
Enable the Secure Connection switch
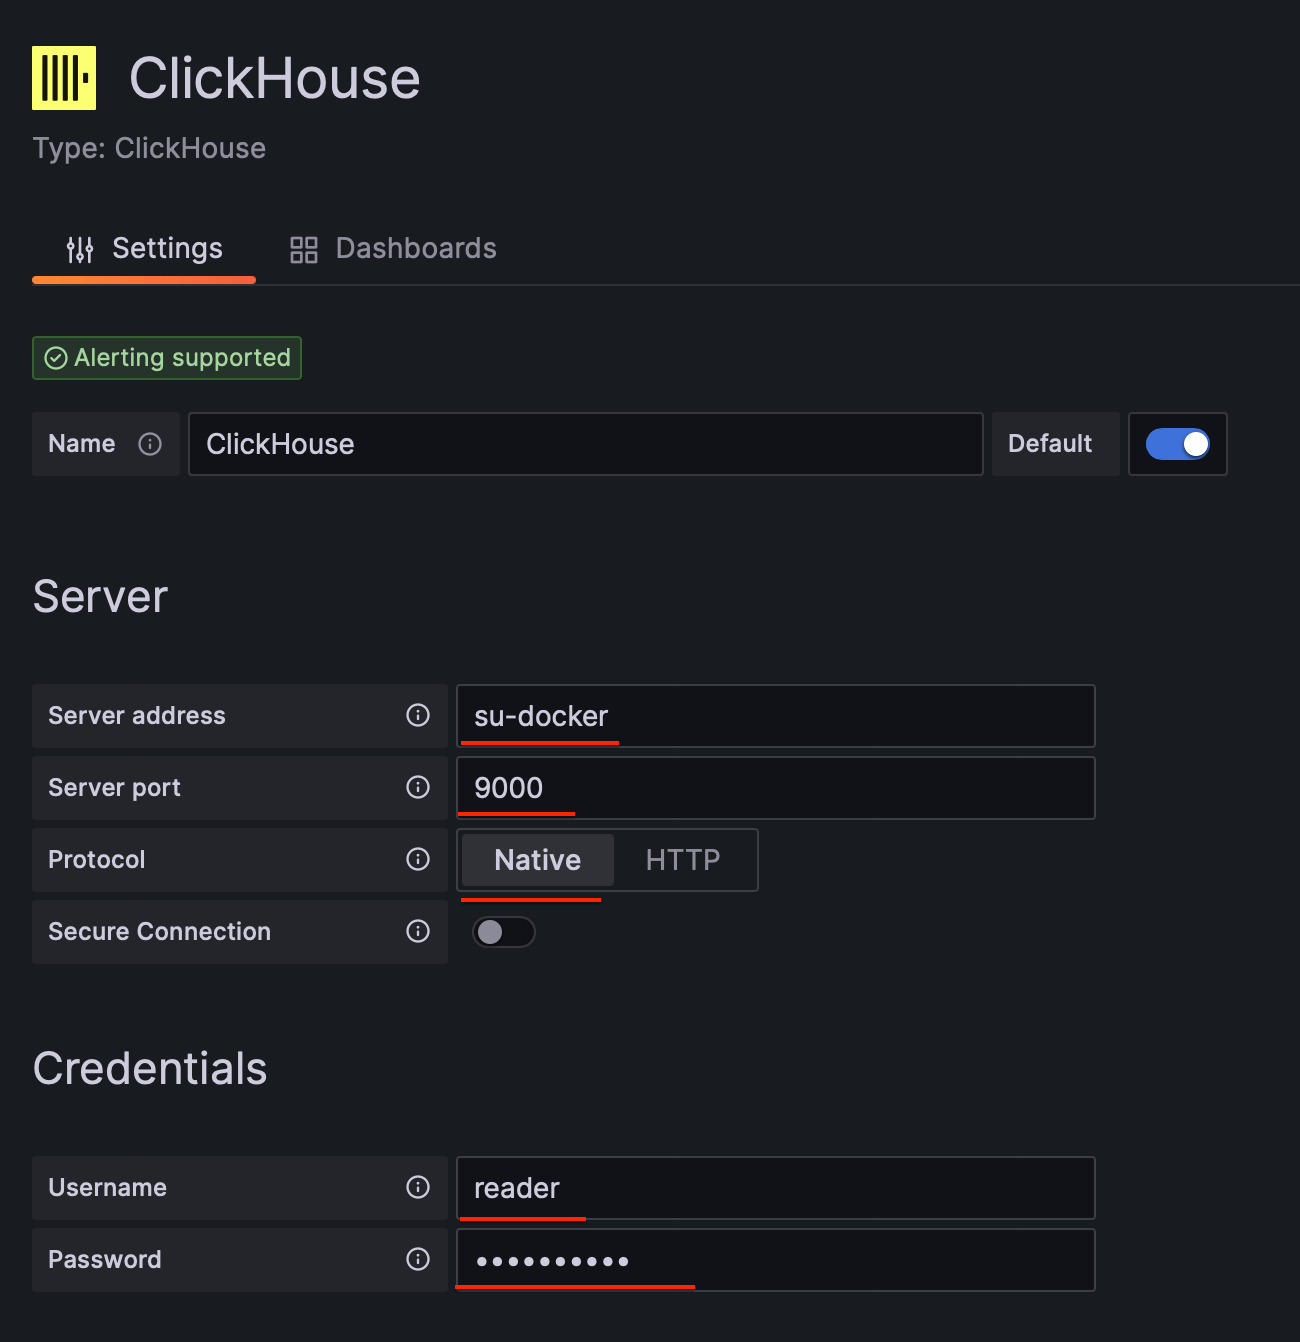click(503, 932)
